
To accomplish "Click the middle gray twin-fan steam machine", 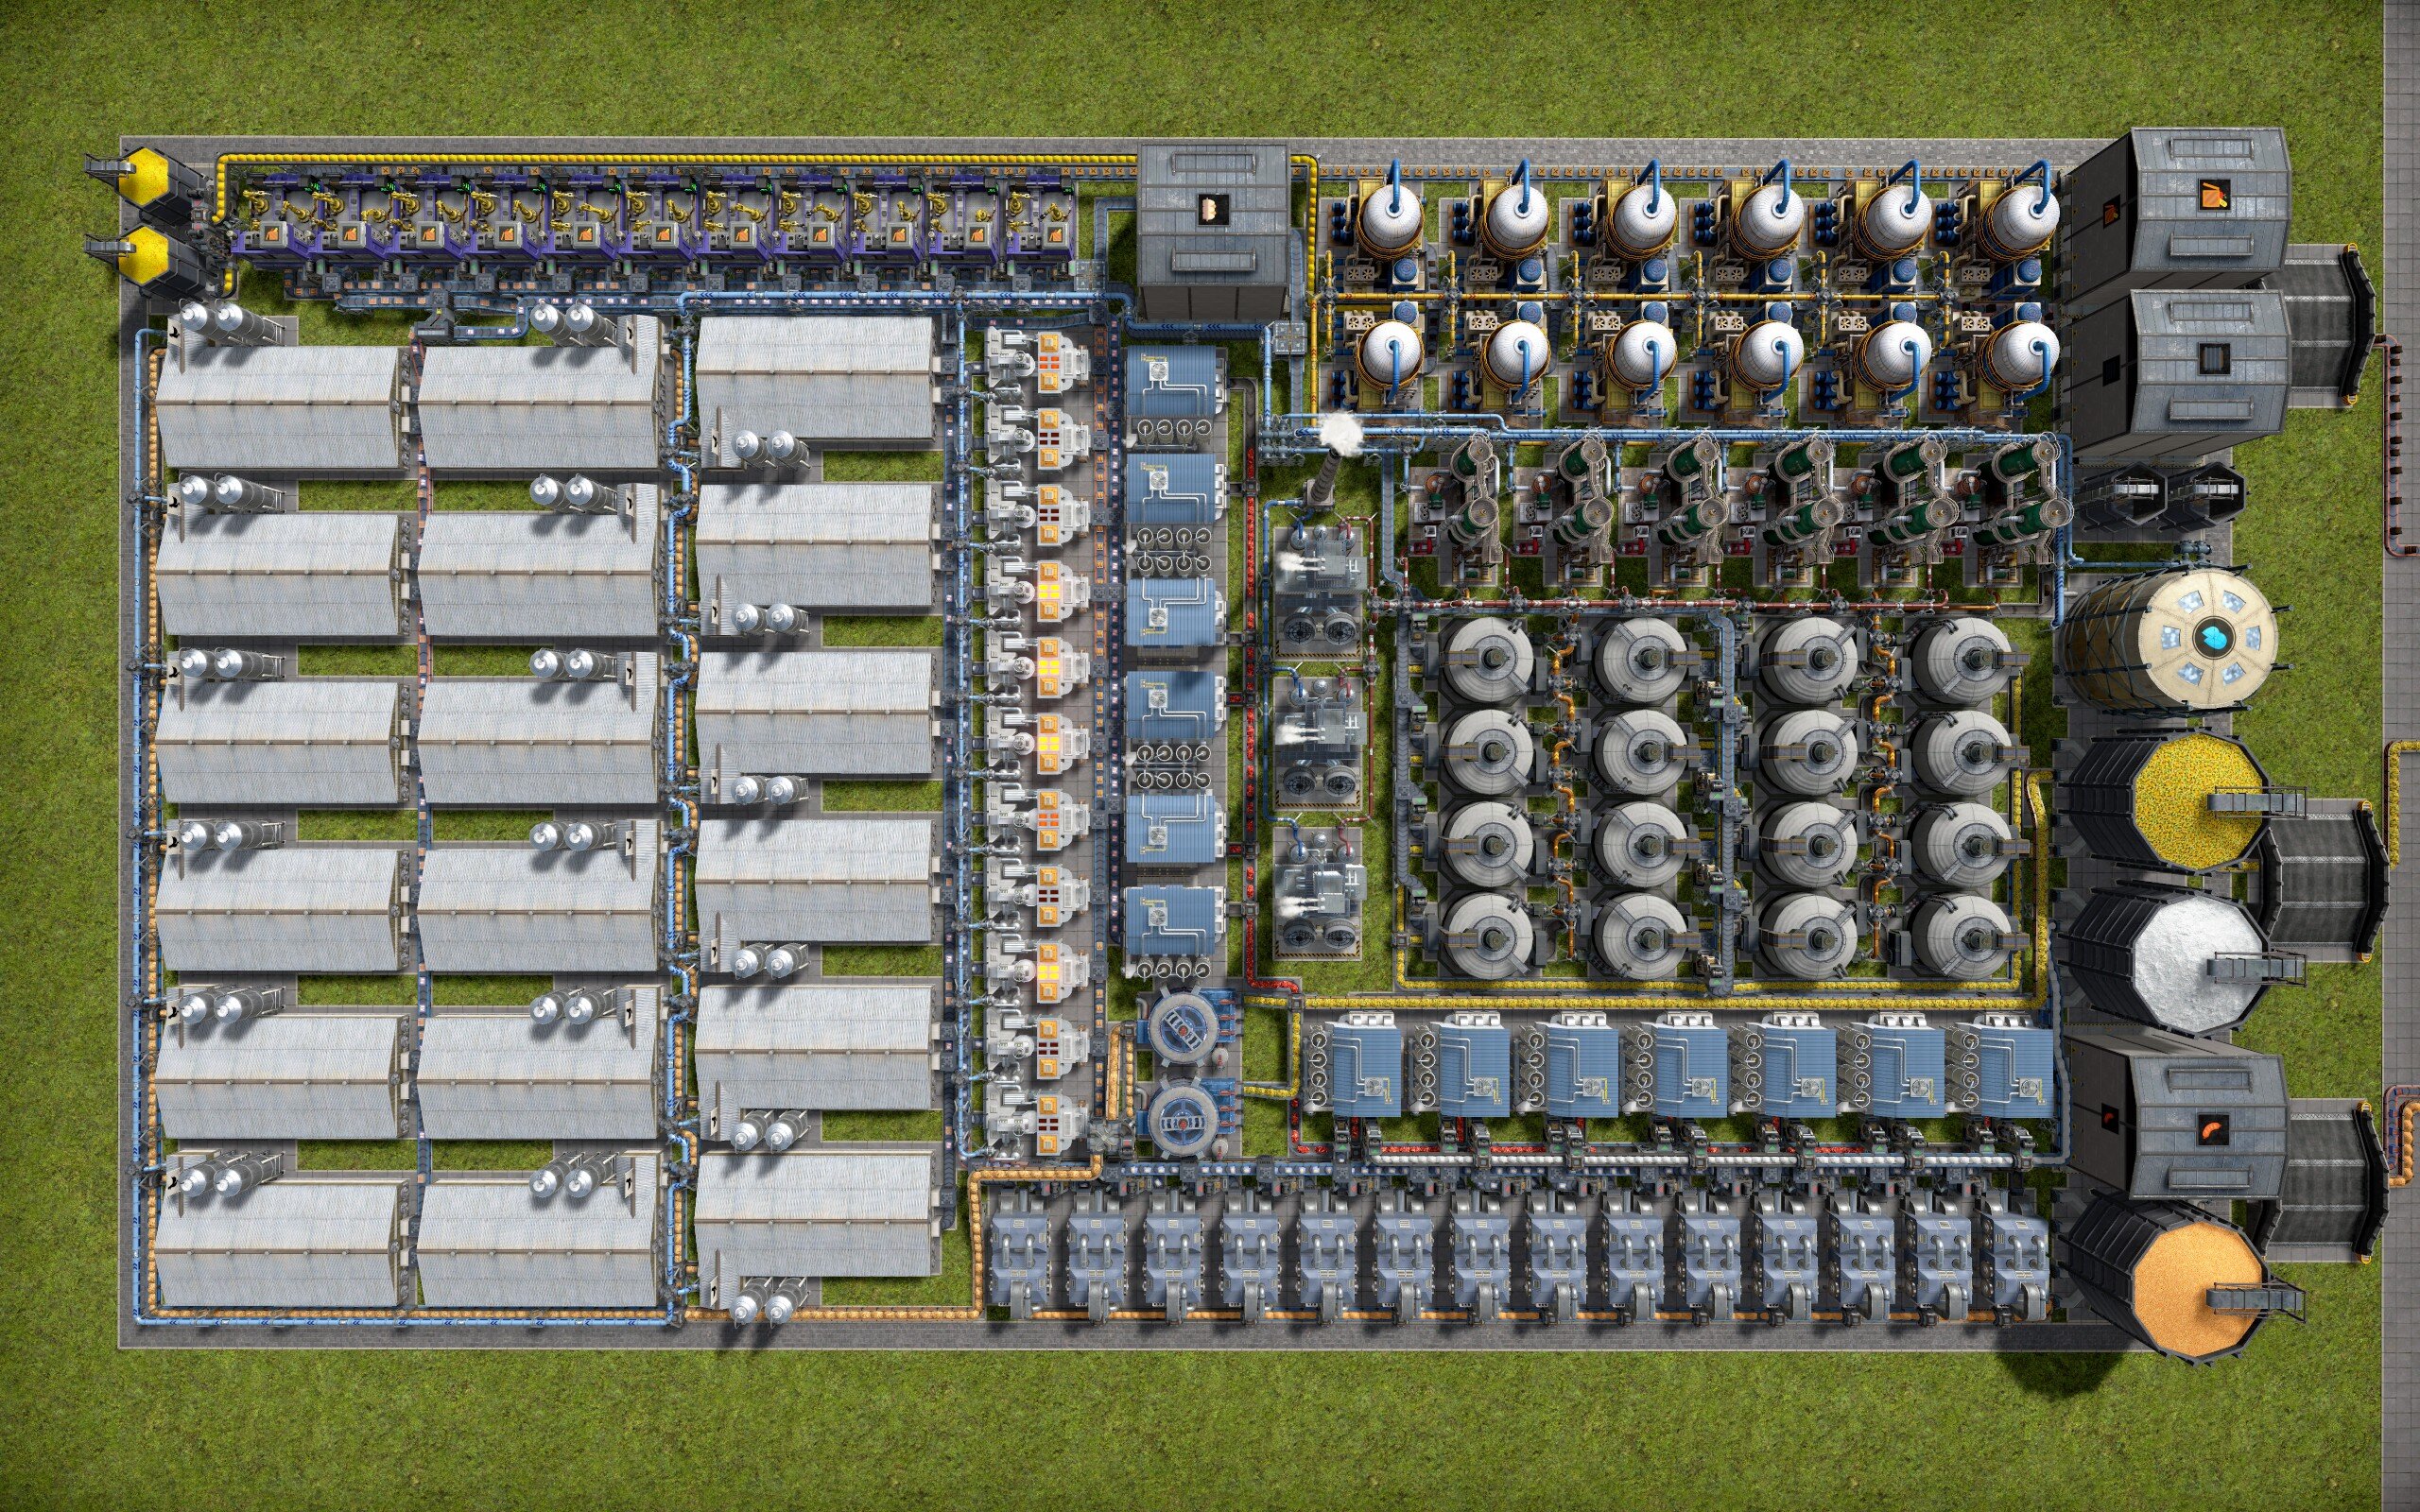I will tap(1320, 742).
